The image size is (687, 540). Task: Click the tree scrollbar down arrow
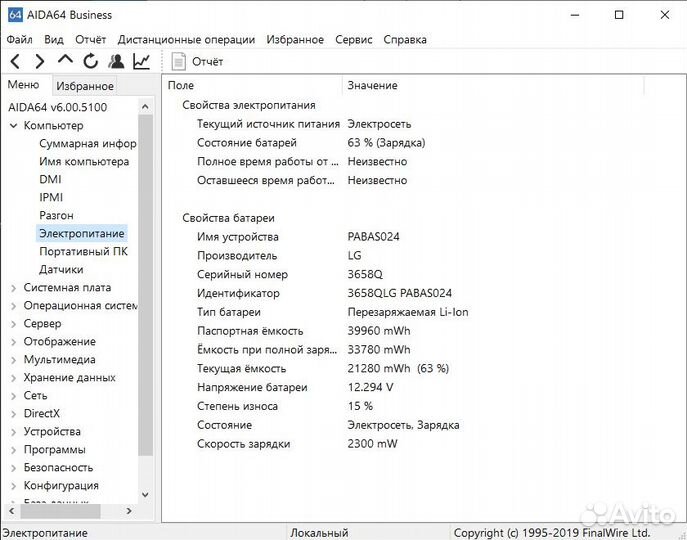145,494
